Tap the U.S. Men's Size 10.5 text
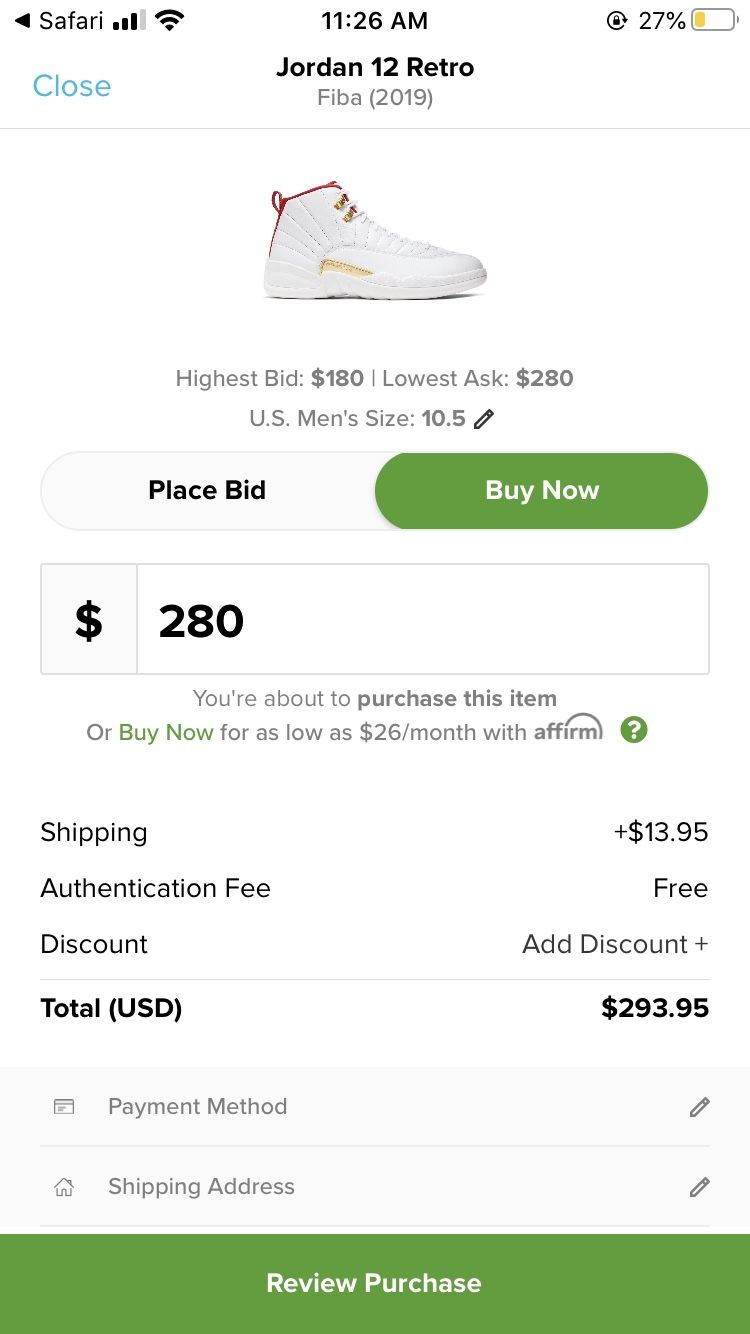This screenshot has height=1334, width=750. coord(357,419)
